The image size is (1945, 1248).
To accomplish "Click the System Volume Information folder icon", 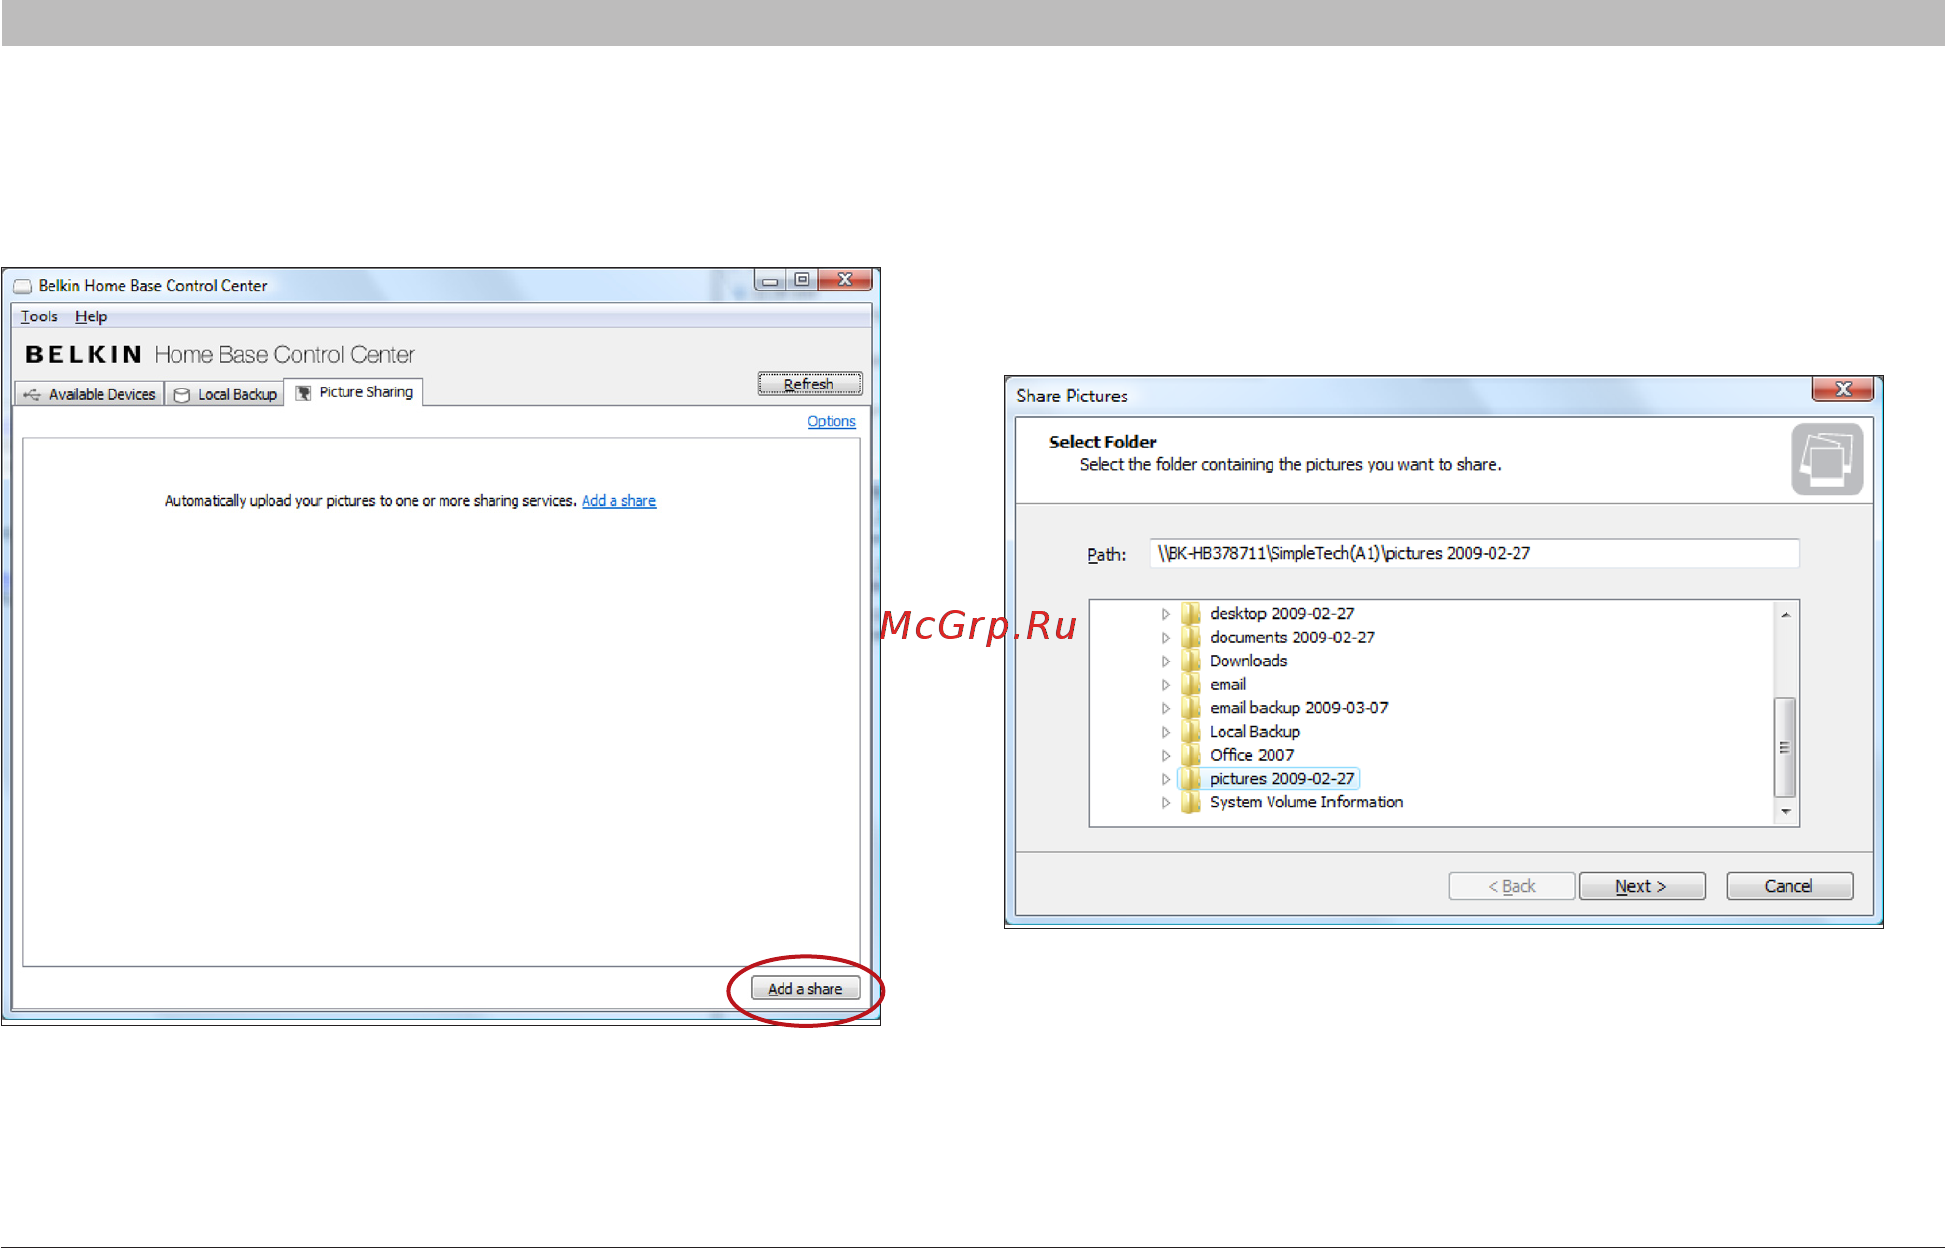I will click(x=1190, y=802).
